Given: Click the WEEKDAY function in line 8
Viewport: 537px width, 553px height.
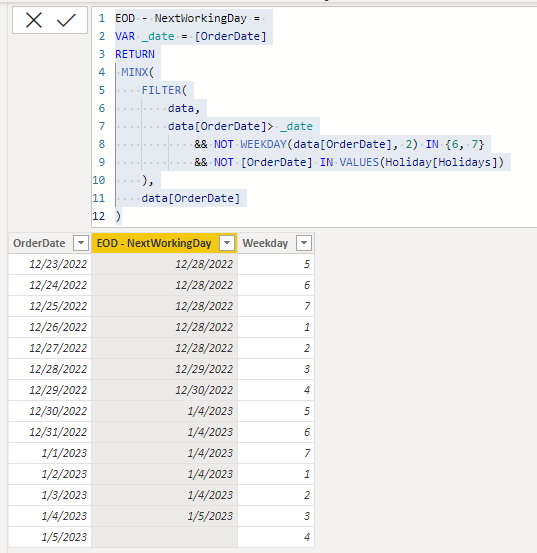Looking at the screenshot, I should [x=263, y=144].
